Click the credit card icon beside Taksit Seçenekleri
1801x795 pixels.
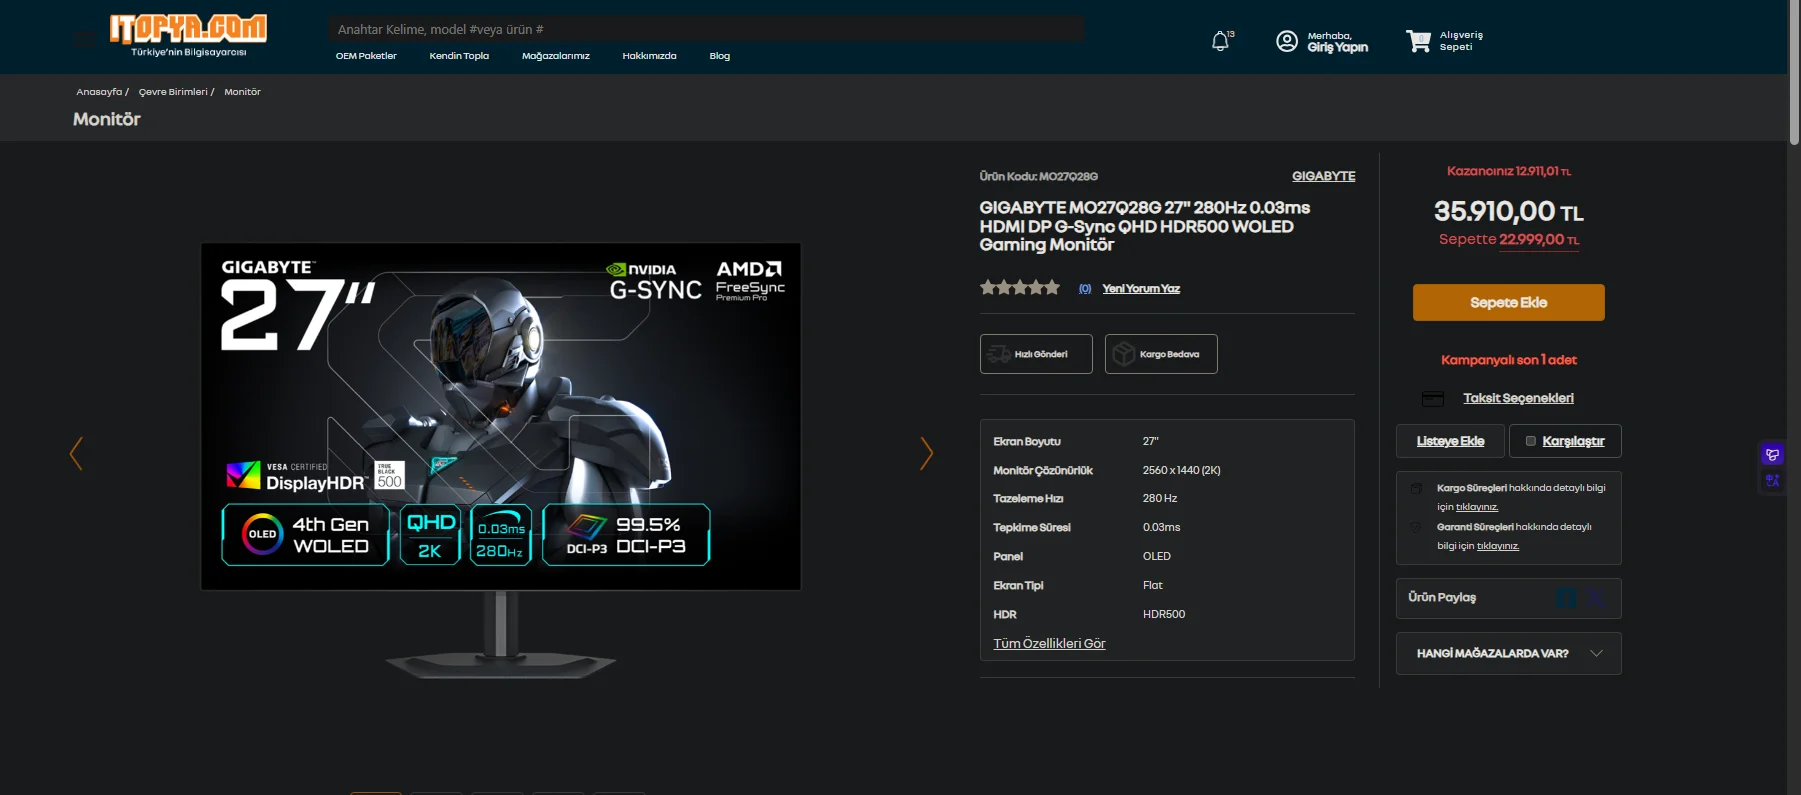1433,399
